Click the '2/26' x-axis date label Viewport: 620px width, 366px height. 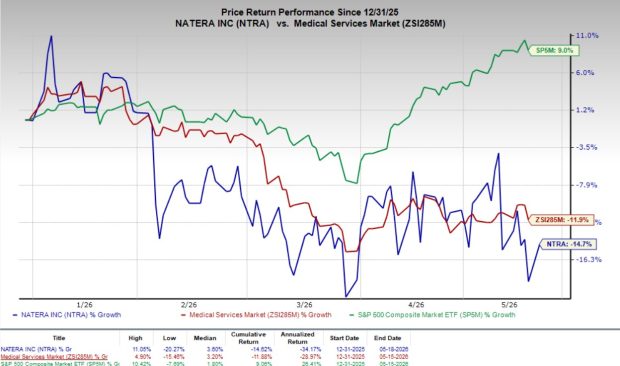click(x=189, y=305)
